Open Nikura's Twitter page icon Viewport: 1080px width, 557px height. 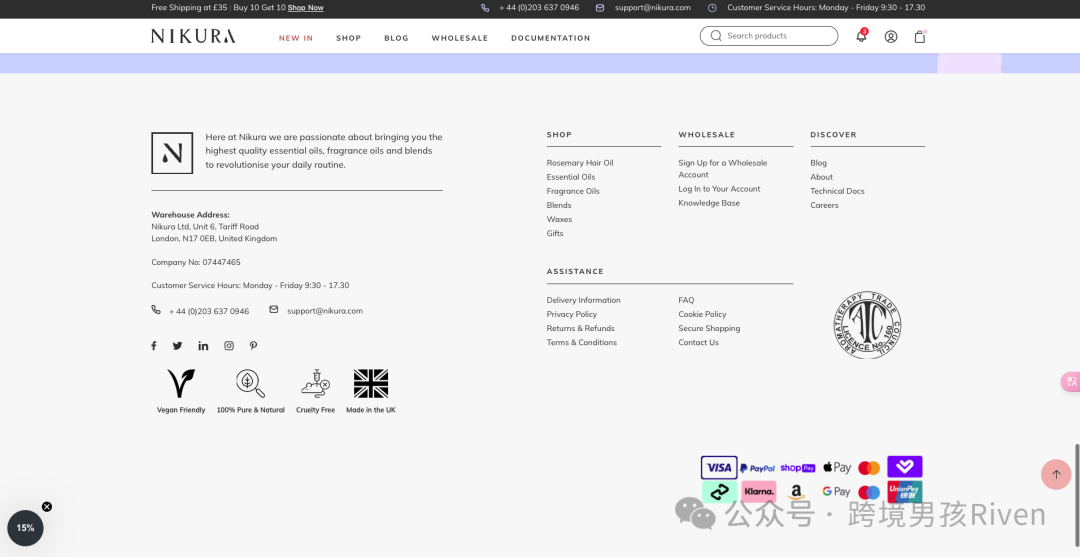click(177, 346)
